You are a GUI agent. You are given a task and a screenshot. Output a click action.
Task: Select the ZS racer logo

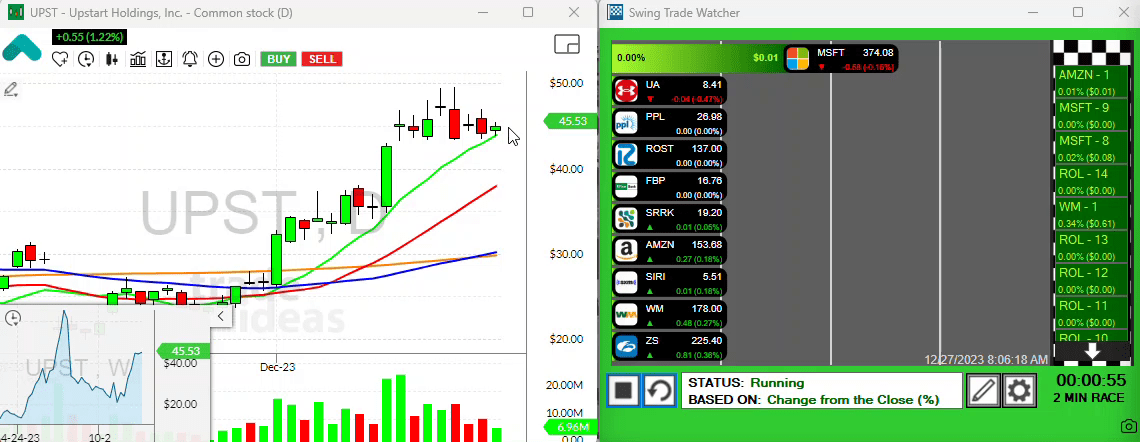point(626,347)
